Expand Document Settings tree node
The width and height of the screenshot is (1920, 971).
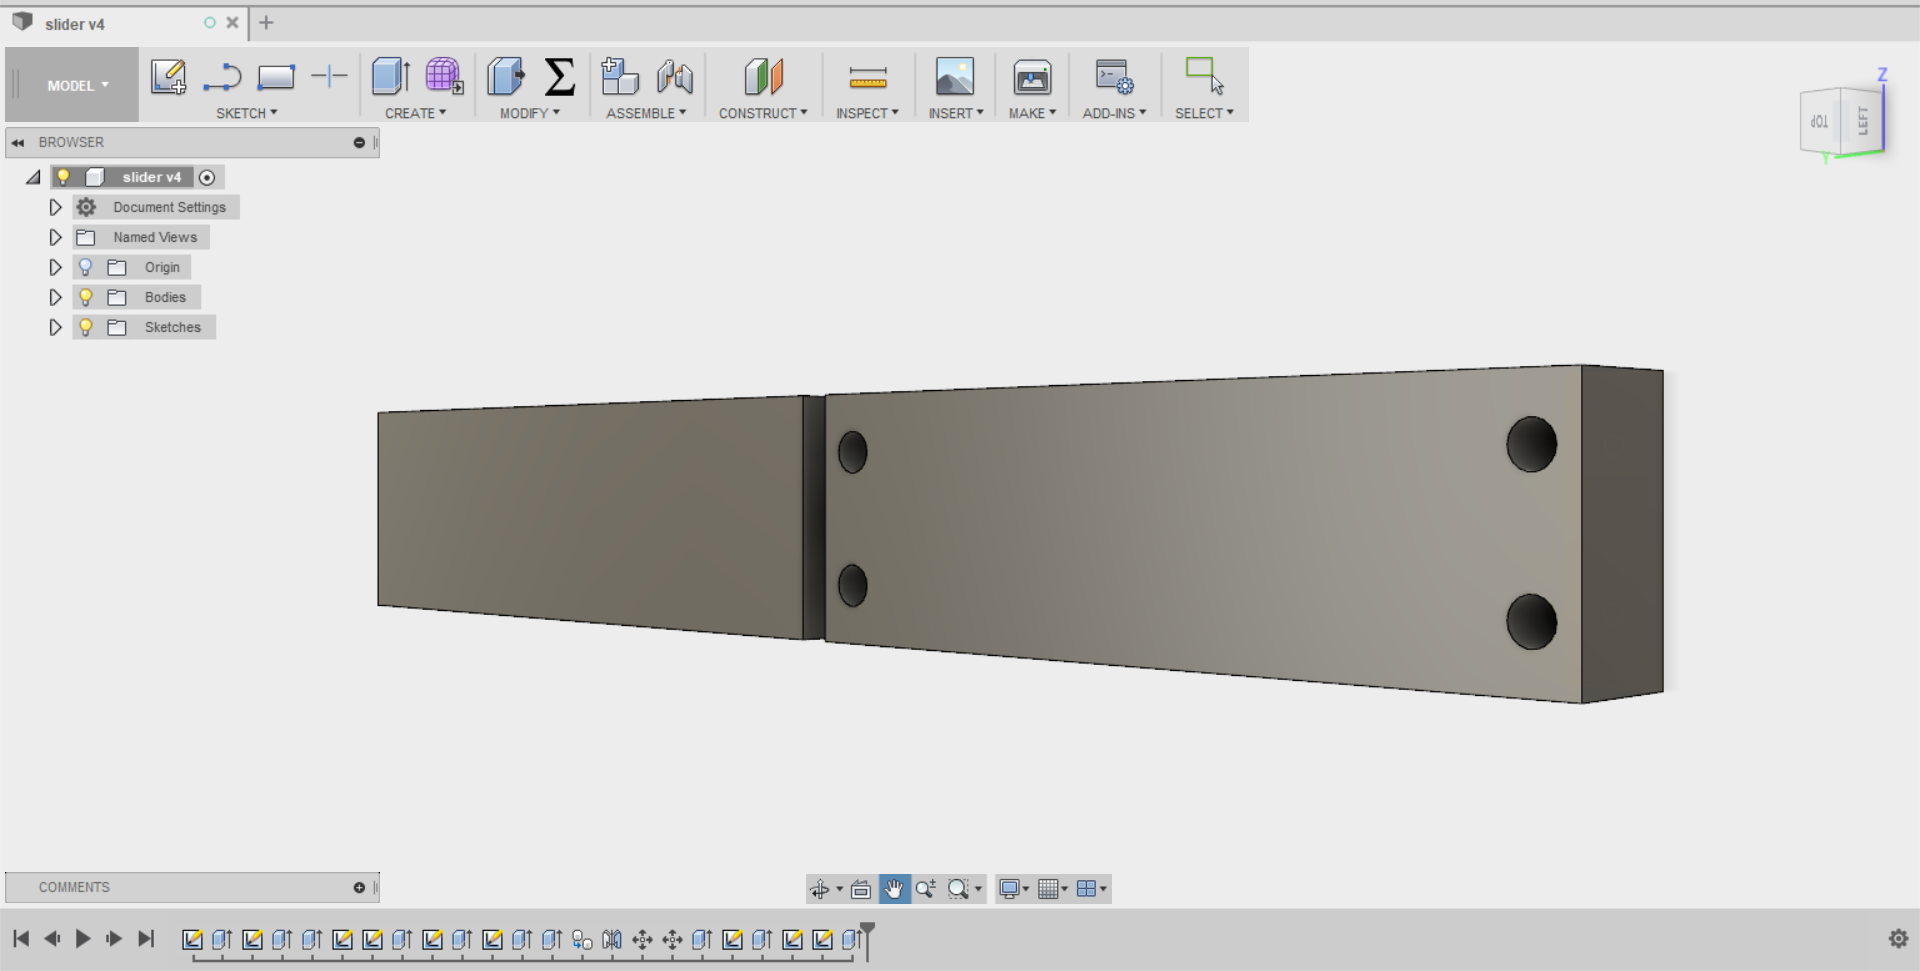click(55, 207)
